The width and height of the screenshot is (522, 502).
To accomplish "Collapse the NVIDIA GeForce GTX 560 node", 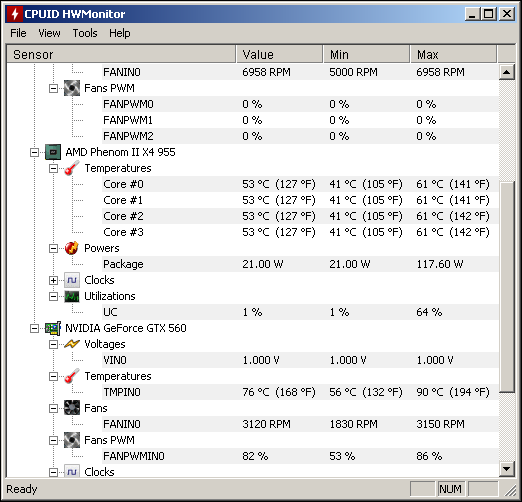I will point(34,329).
